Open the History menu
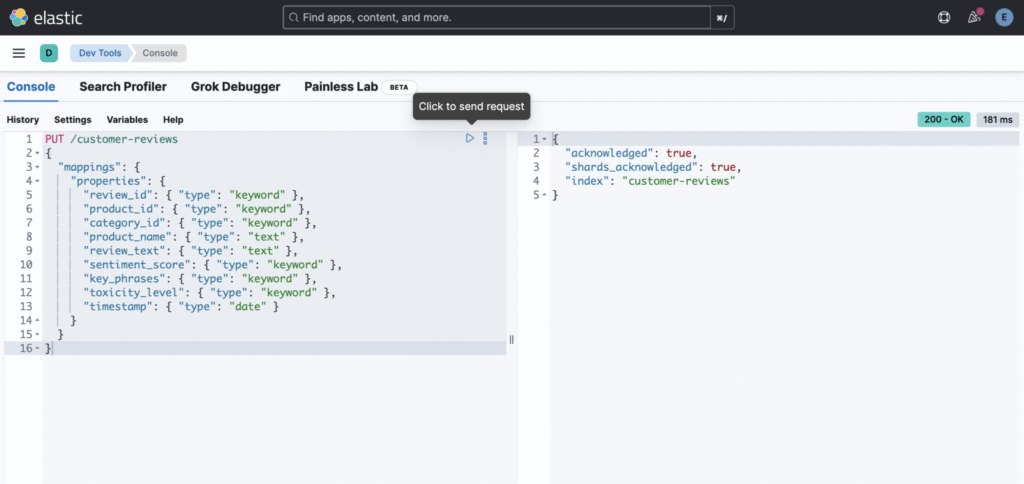Image resolution: width=1024 pixels, height=484 pixels. [x=23, y=119]
